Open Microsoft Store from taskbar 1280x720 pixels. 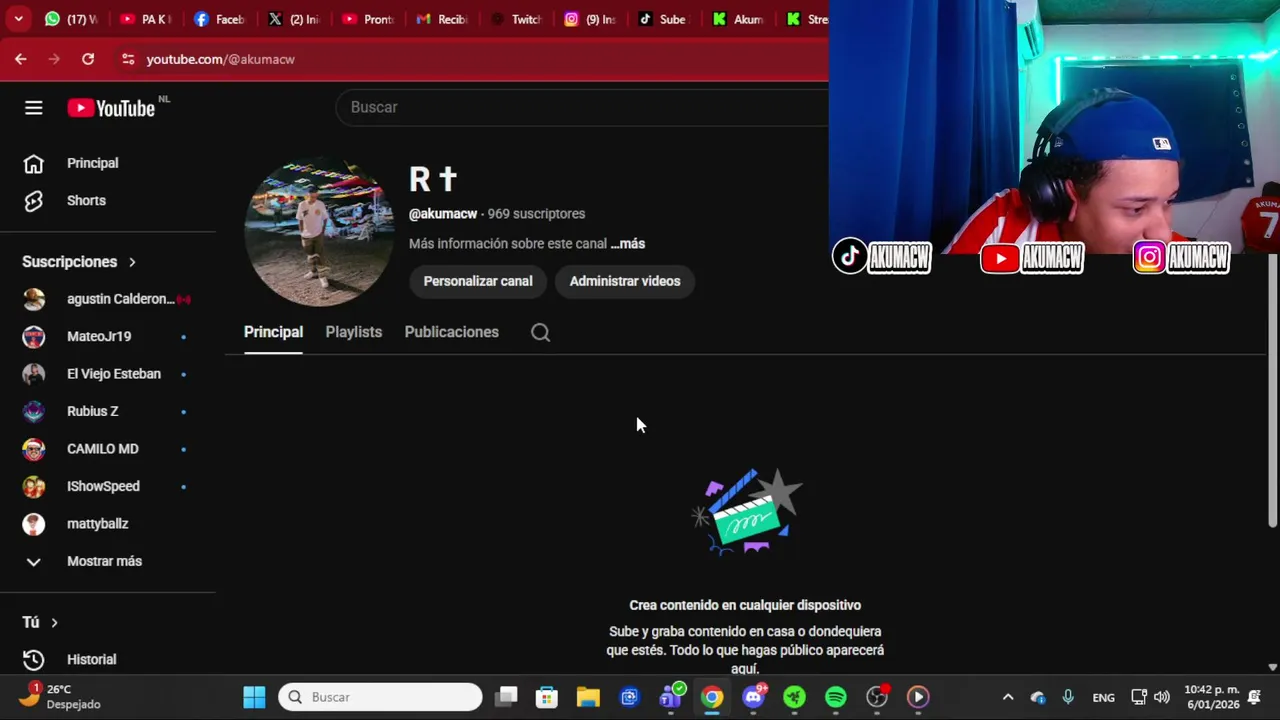546,697
